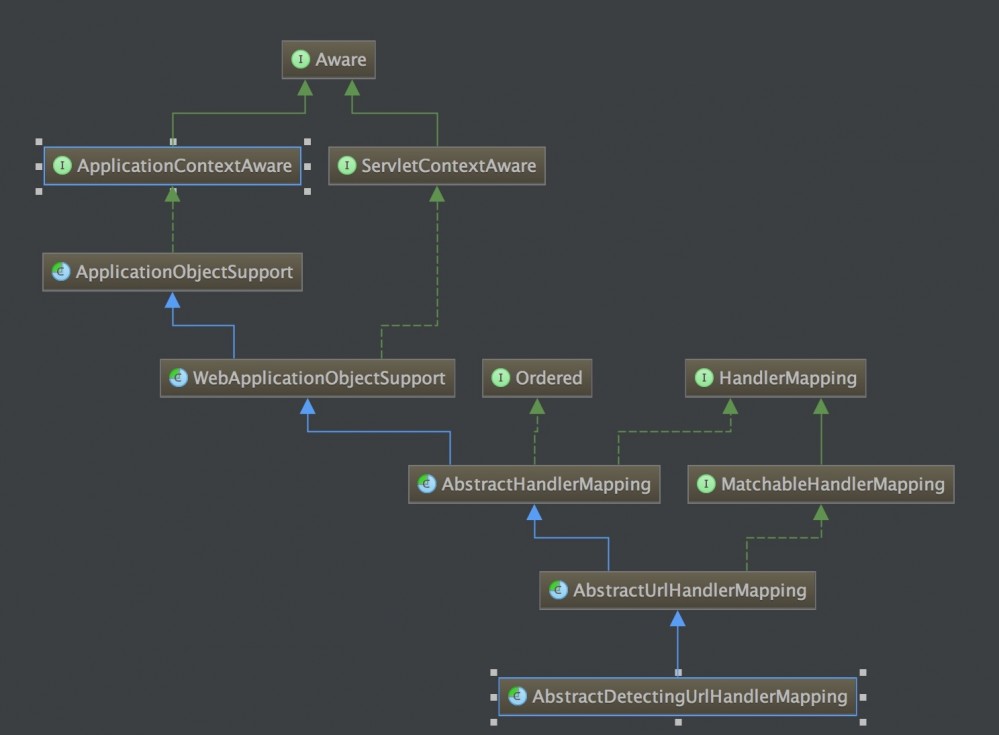Click the class icon on ApplicationObjectSupport
This screenshot has height=735, width=999.
[x=59, y=271]
